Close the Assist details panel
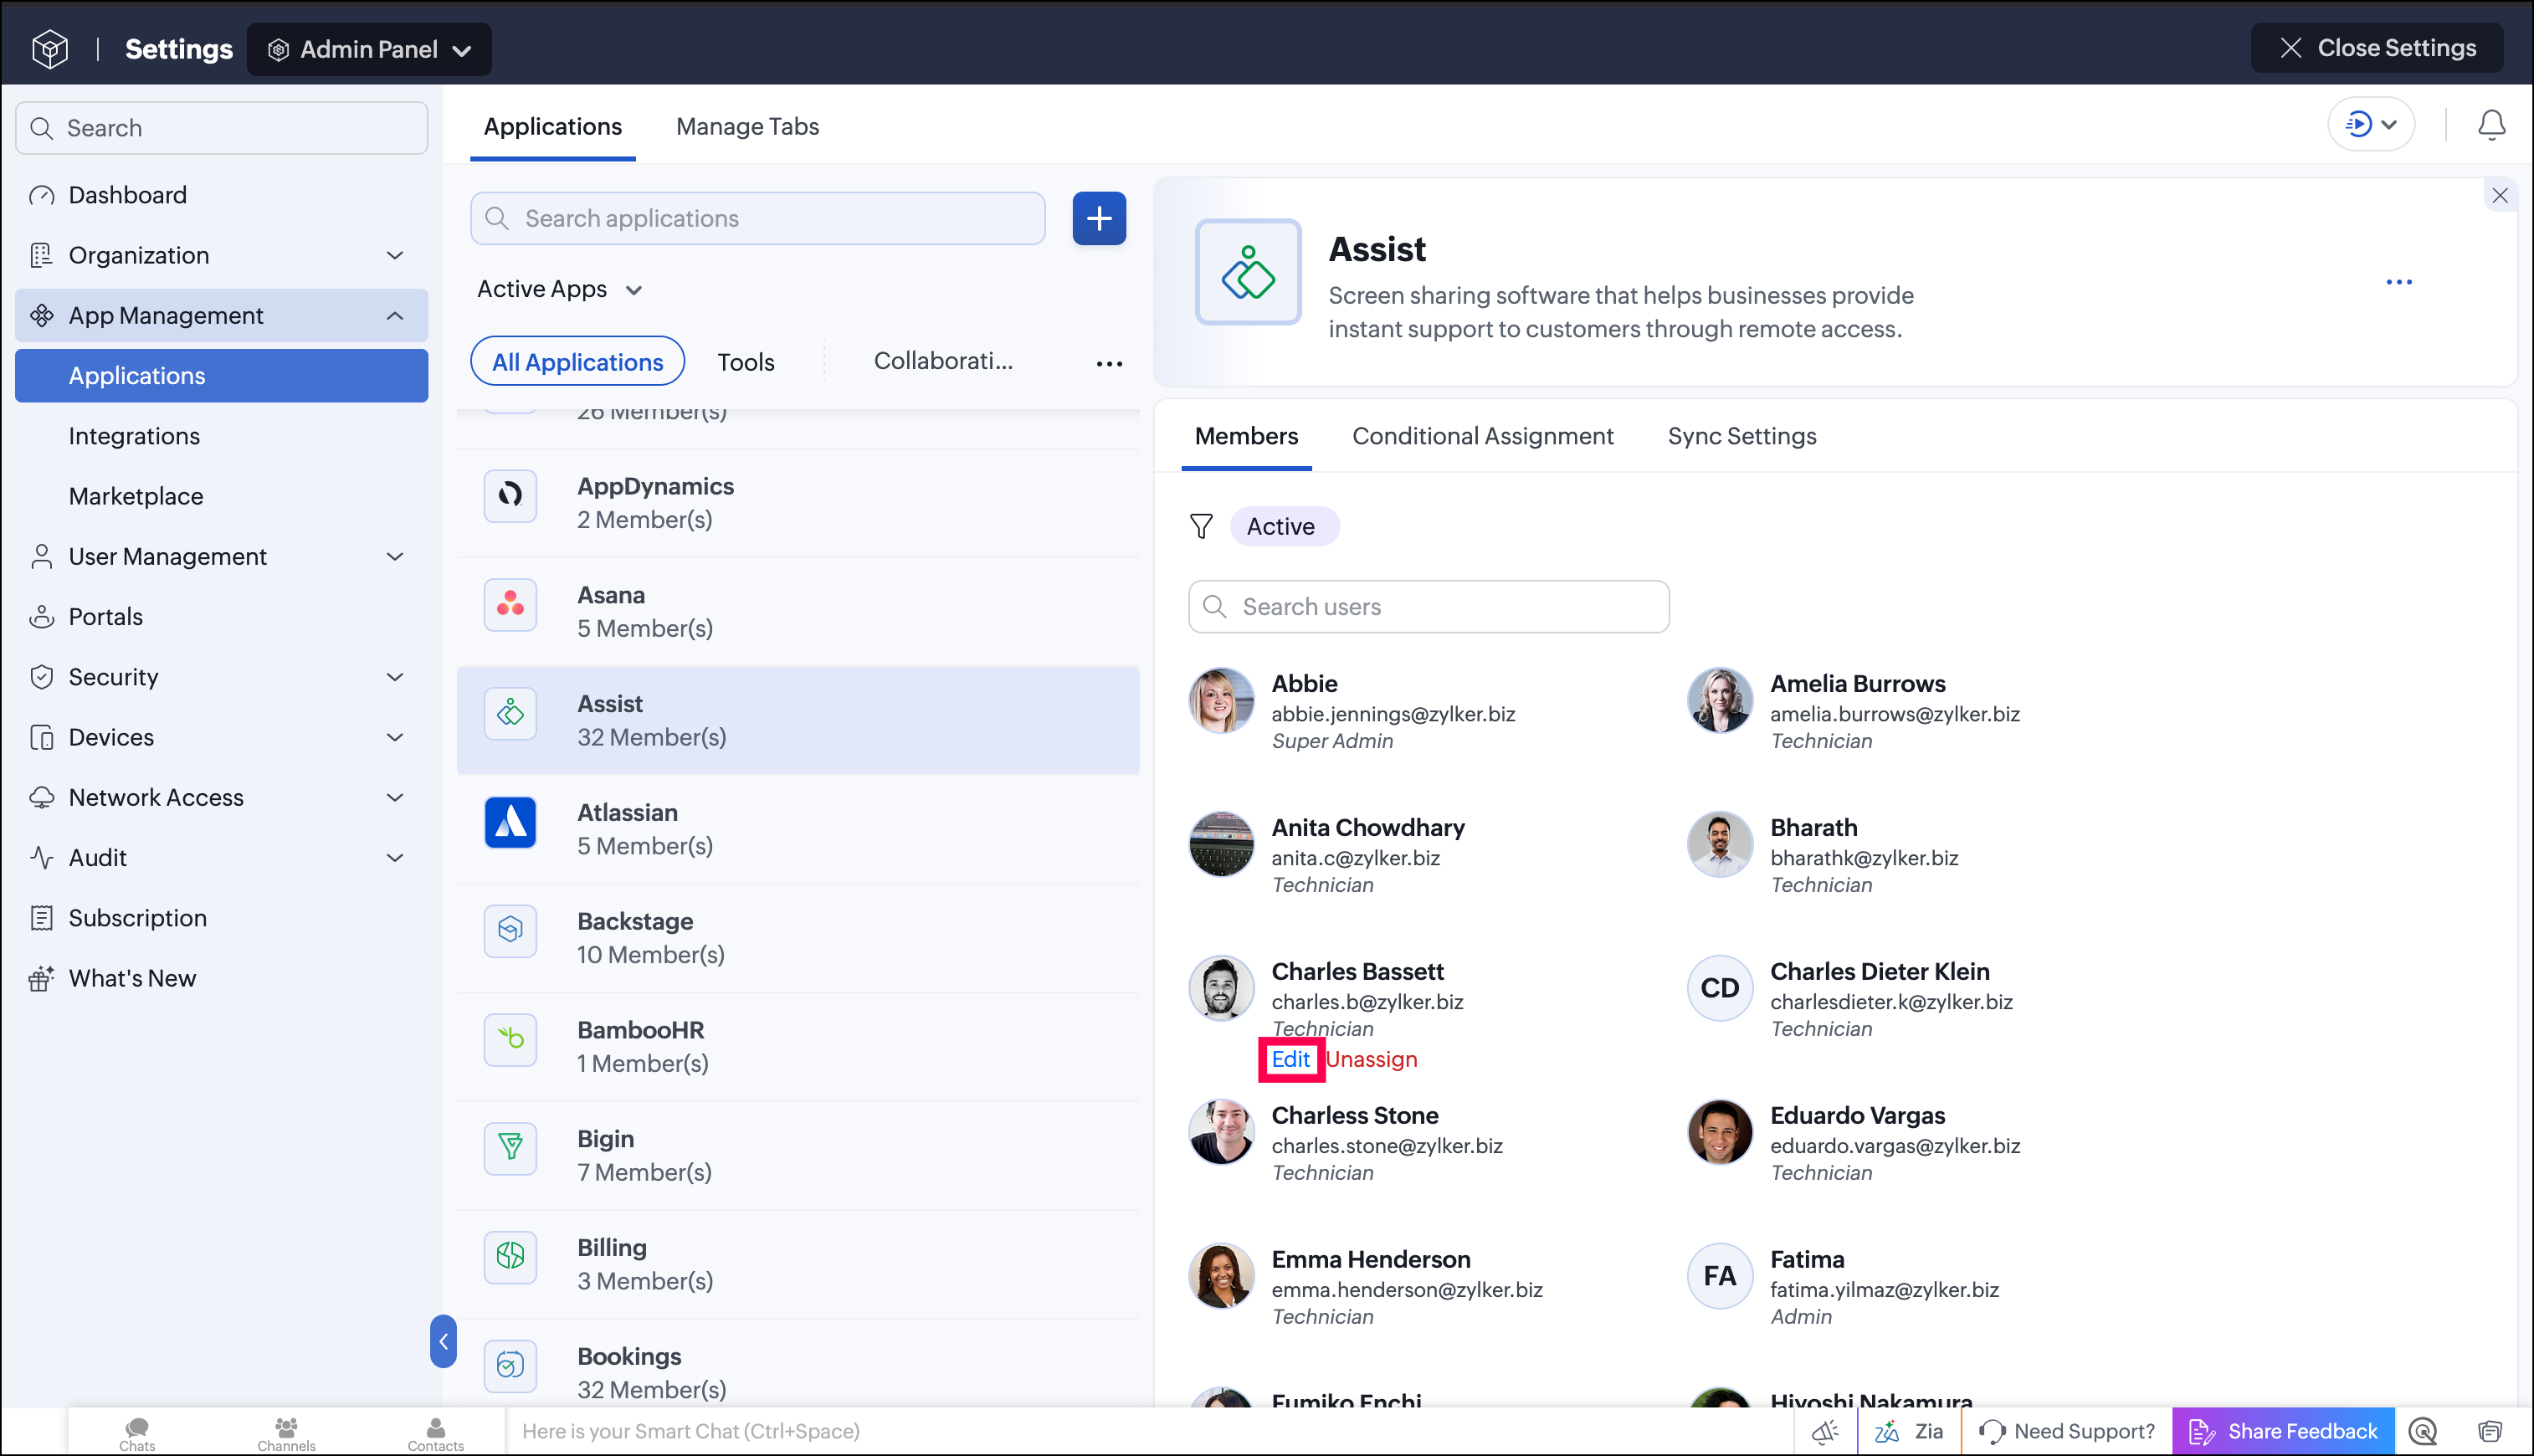The image size is (2534, 1456). click(x=2500, y=196)
